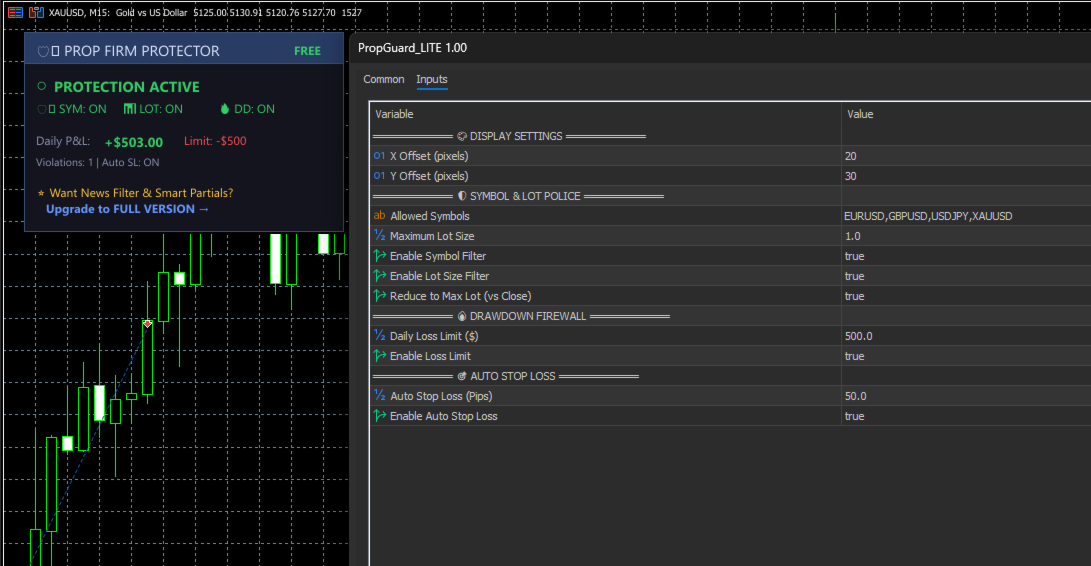
Task: Click the Upgrade to FULL VERSION link
Action: click(x=127, y=209)
